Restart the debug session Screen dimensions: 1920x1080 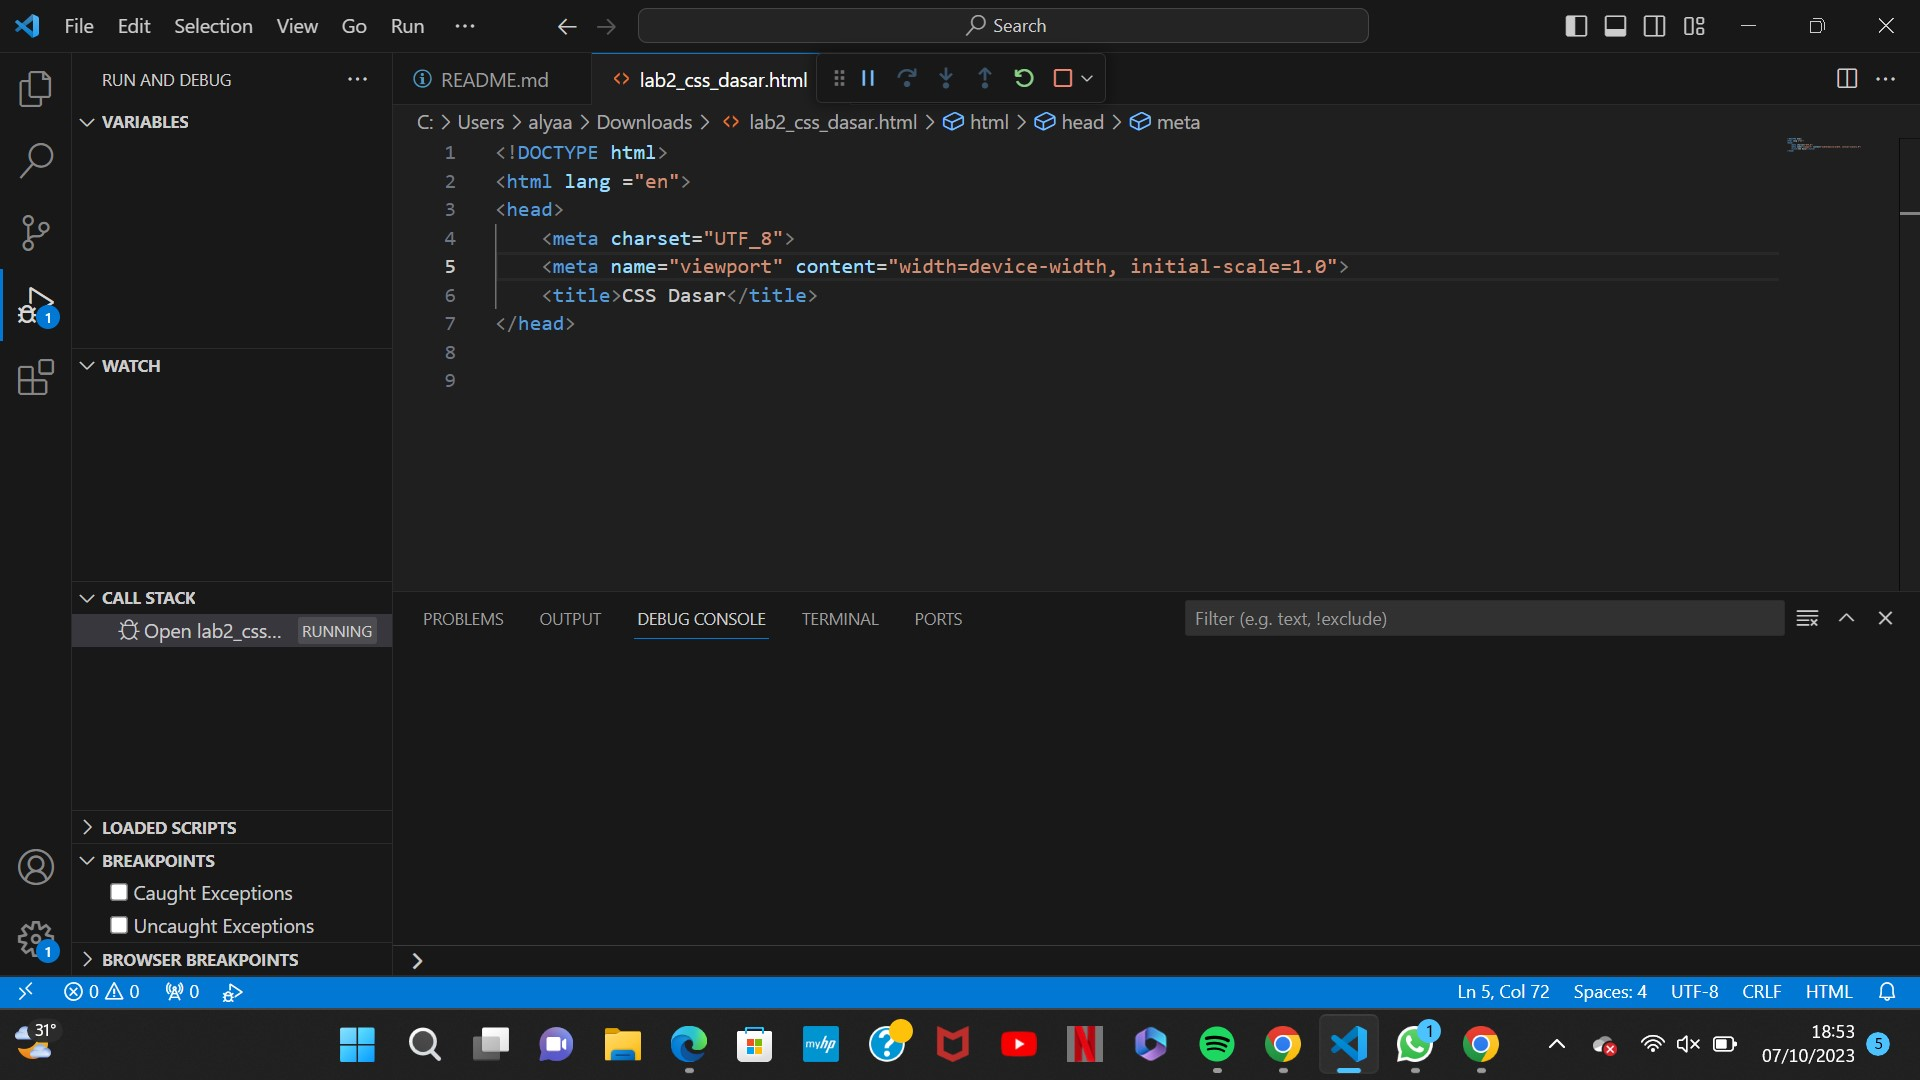pos(1024,78)
